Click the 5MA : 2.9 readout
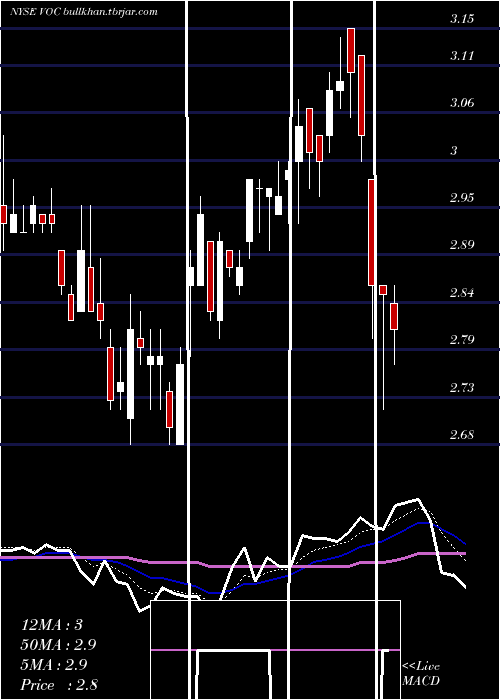Screen dimensions: 500x700 (54, 665)
